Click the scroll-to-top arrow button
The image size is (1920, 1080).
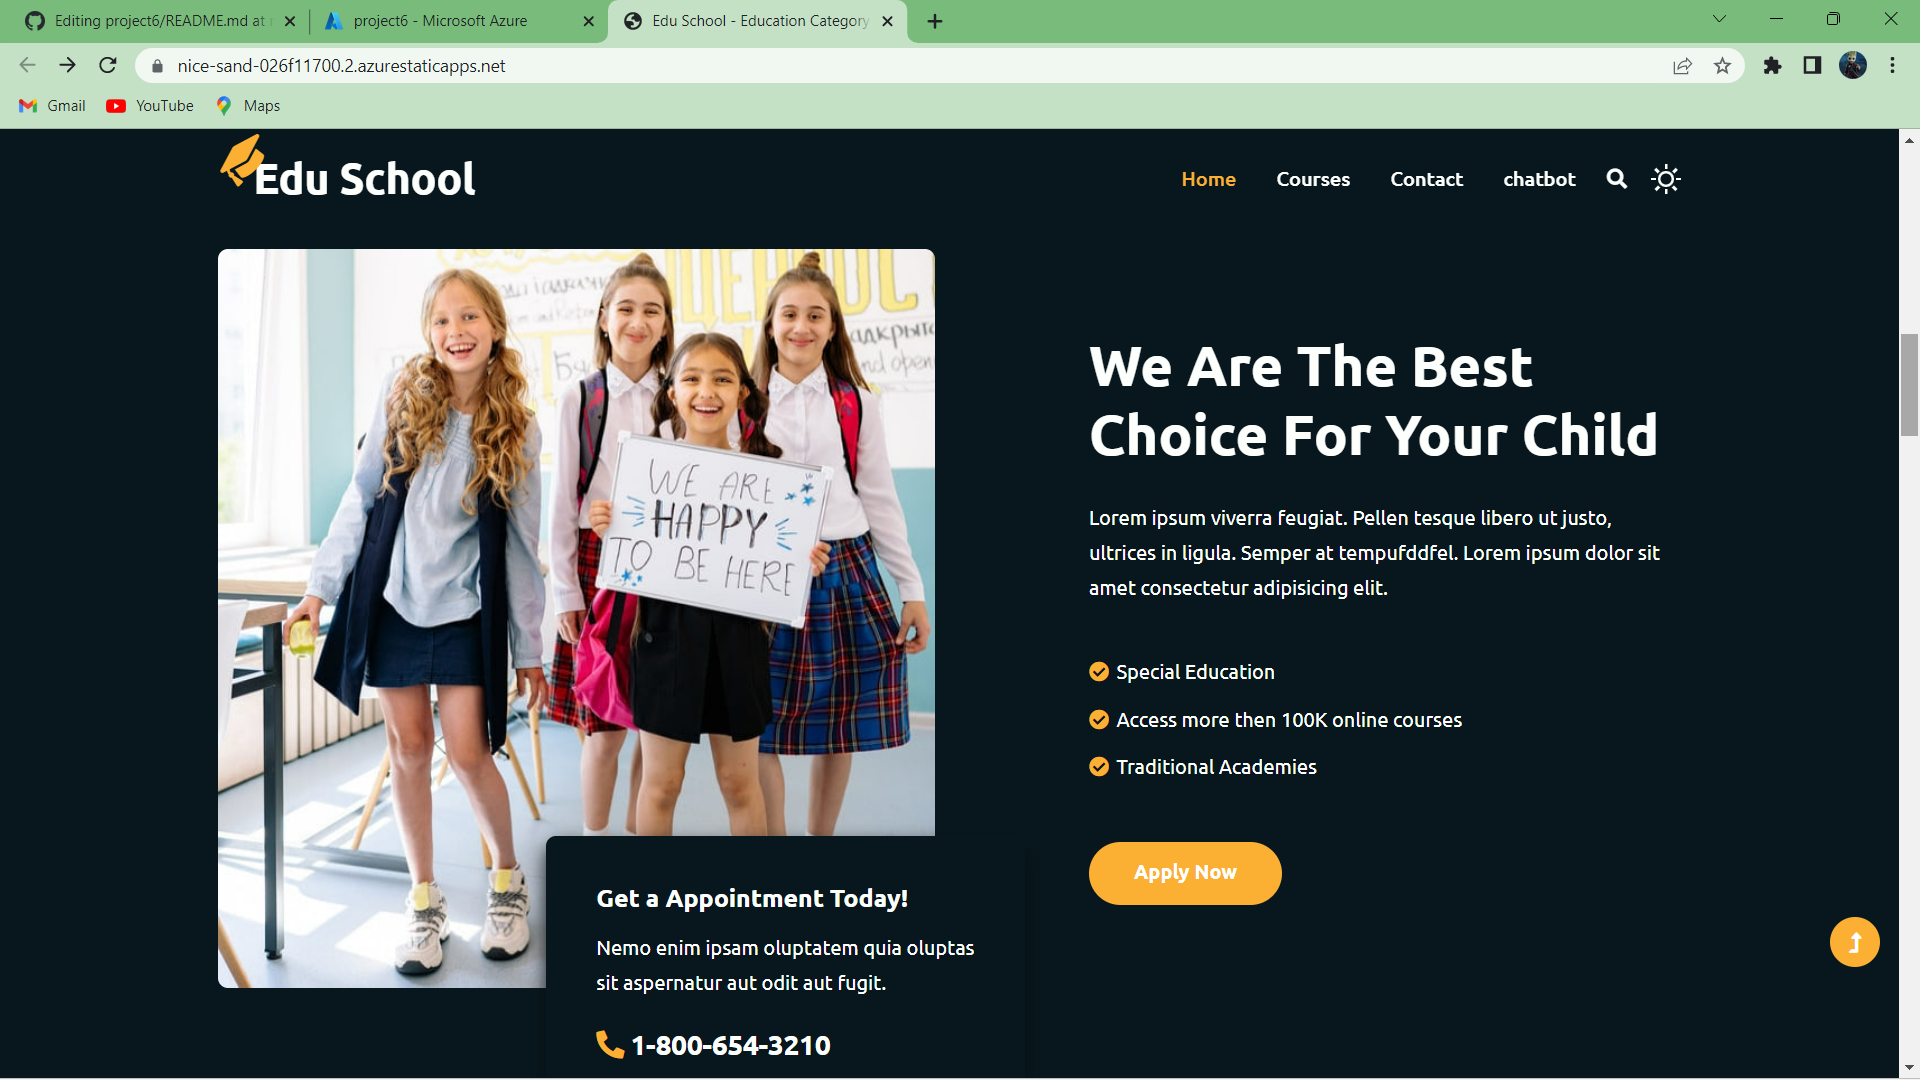(1854, 942)
